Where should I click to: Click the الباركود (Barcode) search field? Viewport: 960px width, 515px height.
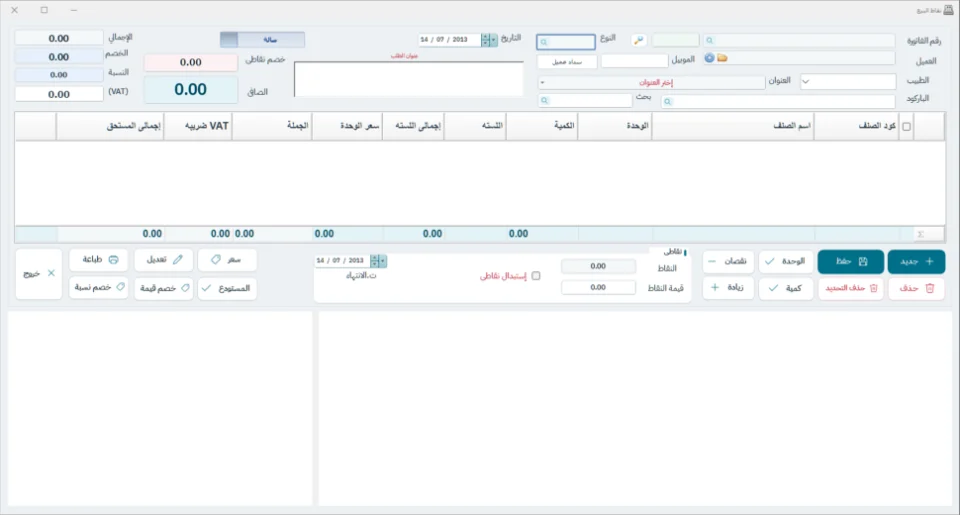coord(778,102)
